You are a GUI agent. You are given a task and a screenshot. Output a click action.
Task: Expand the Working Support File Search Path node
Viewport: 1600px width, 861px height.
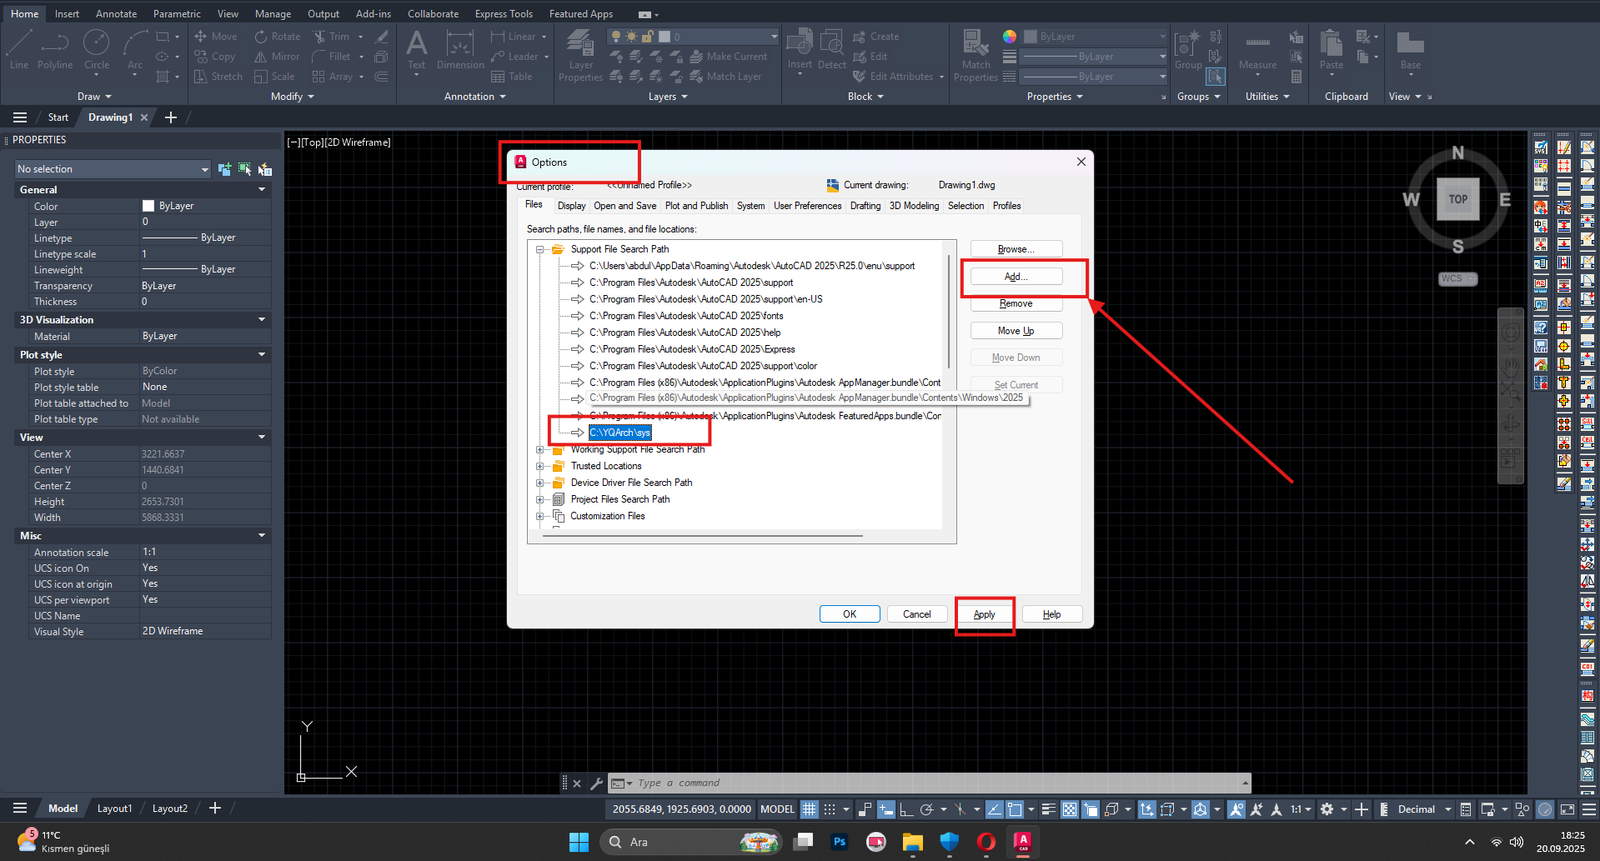(540, 450)
